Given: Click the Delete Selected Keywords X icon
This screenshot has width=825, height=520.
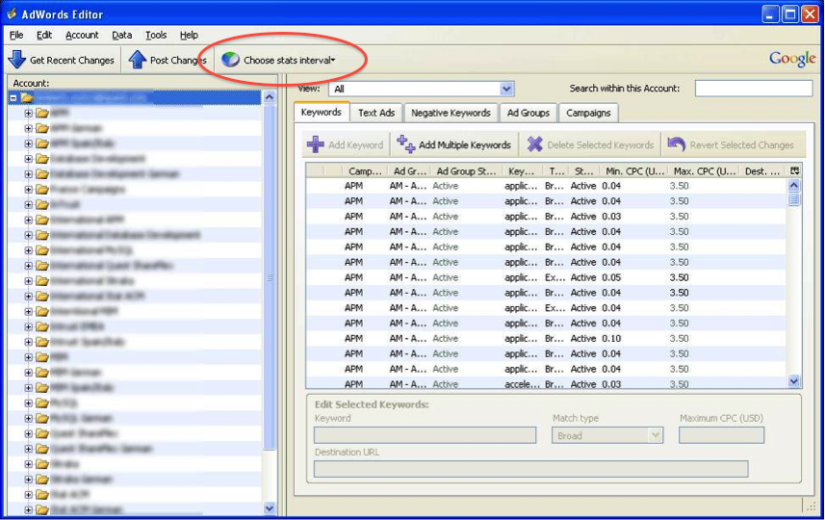Looking at the screenshot, I should click(x=535, y=144).
